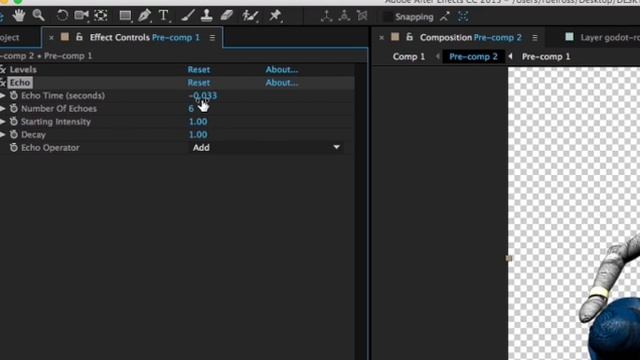Image resolution: width=640 pixels, height=360 pixels.
Task: Select the Type tool
Action: click(x=164, y=16)
